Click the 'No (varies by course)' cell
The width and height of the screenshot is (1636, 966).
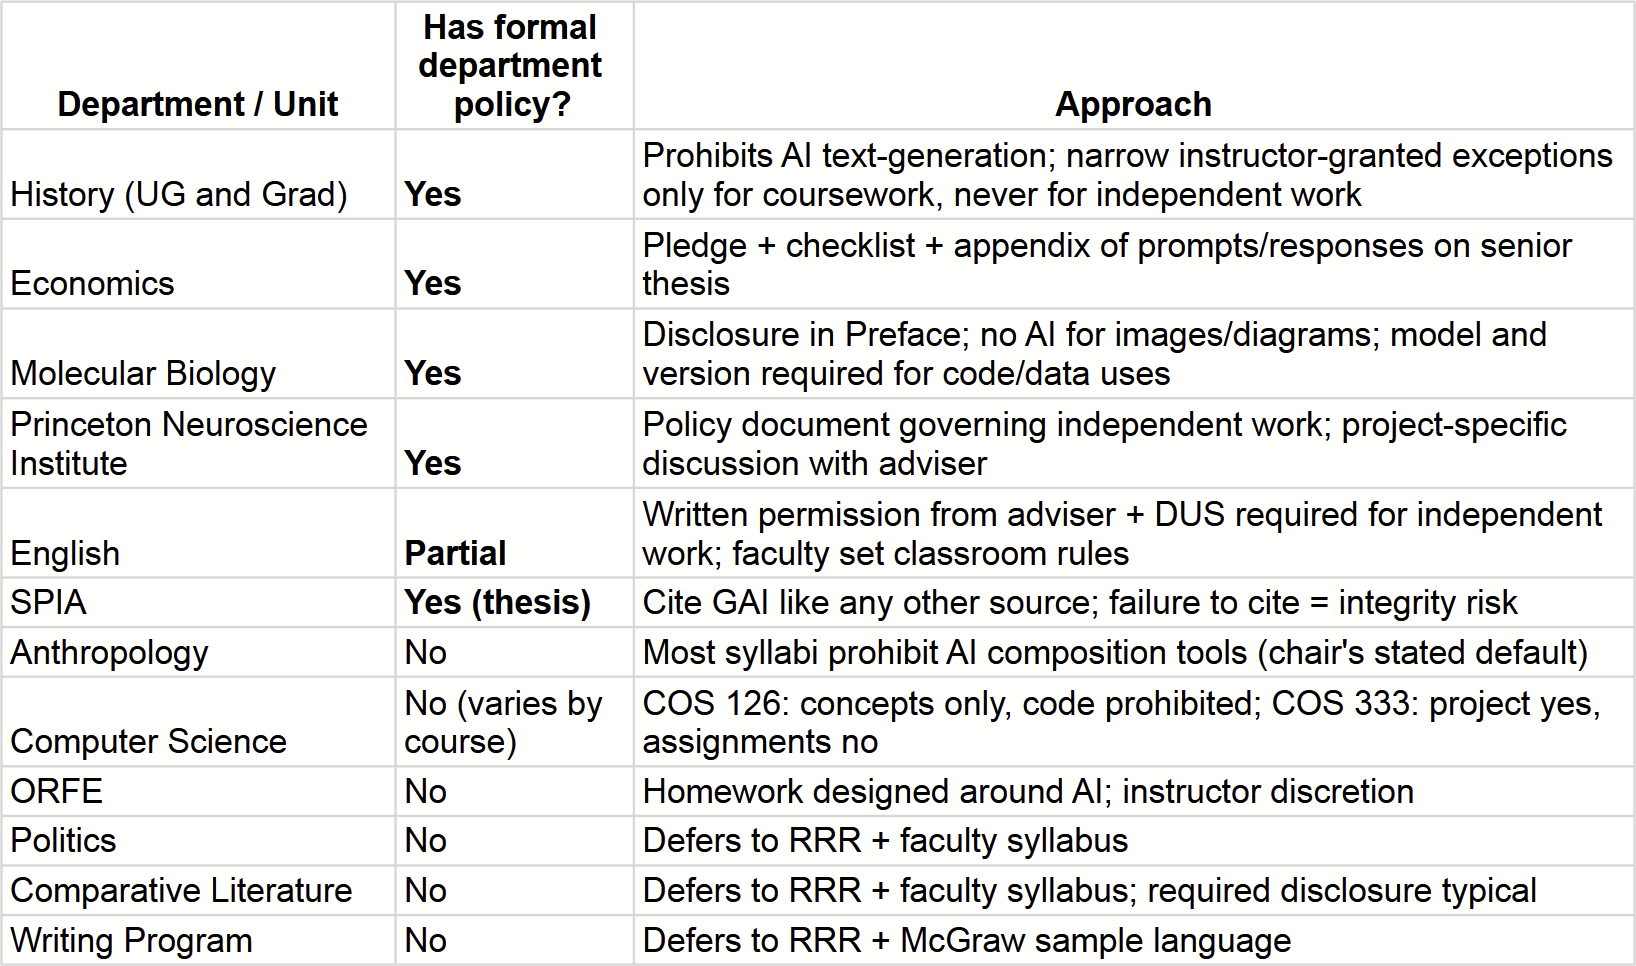514,722
